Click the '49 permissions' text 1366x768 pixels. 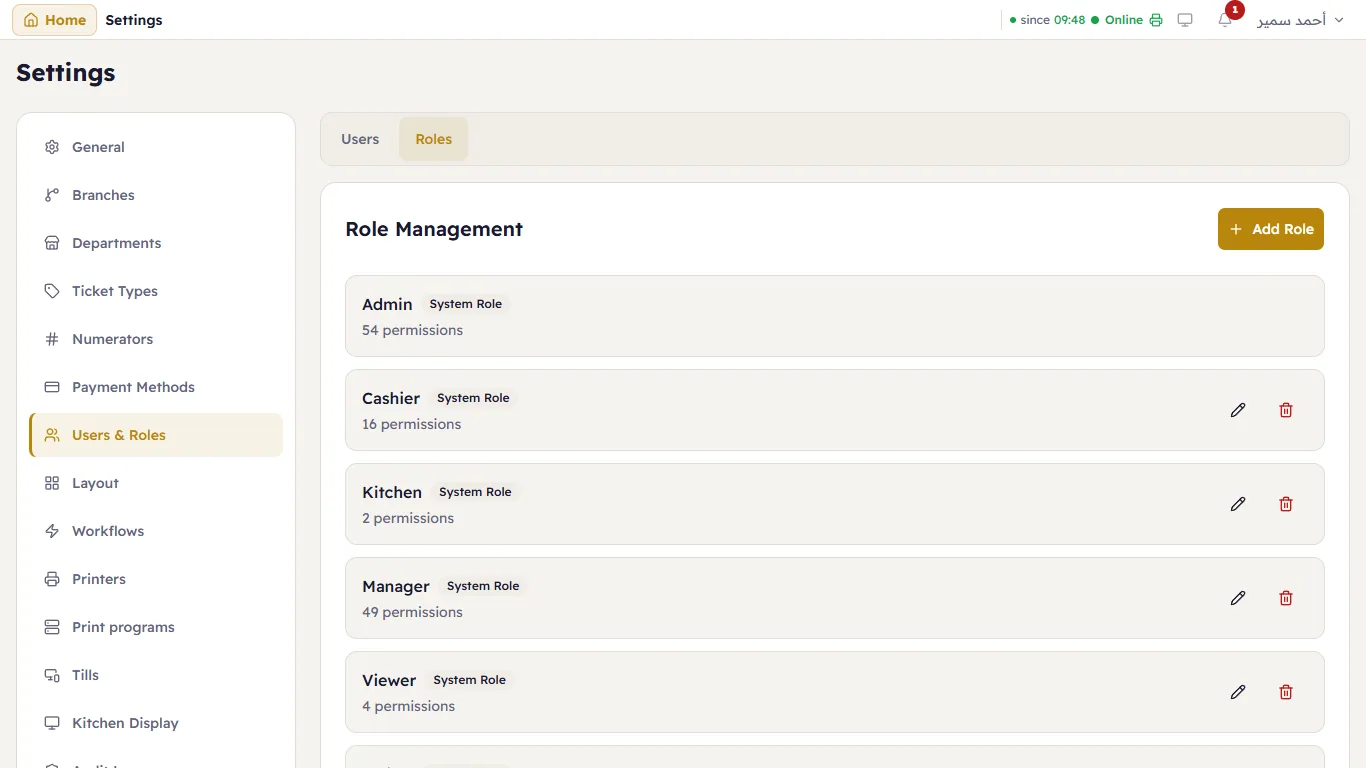[412, 612]
